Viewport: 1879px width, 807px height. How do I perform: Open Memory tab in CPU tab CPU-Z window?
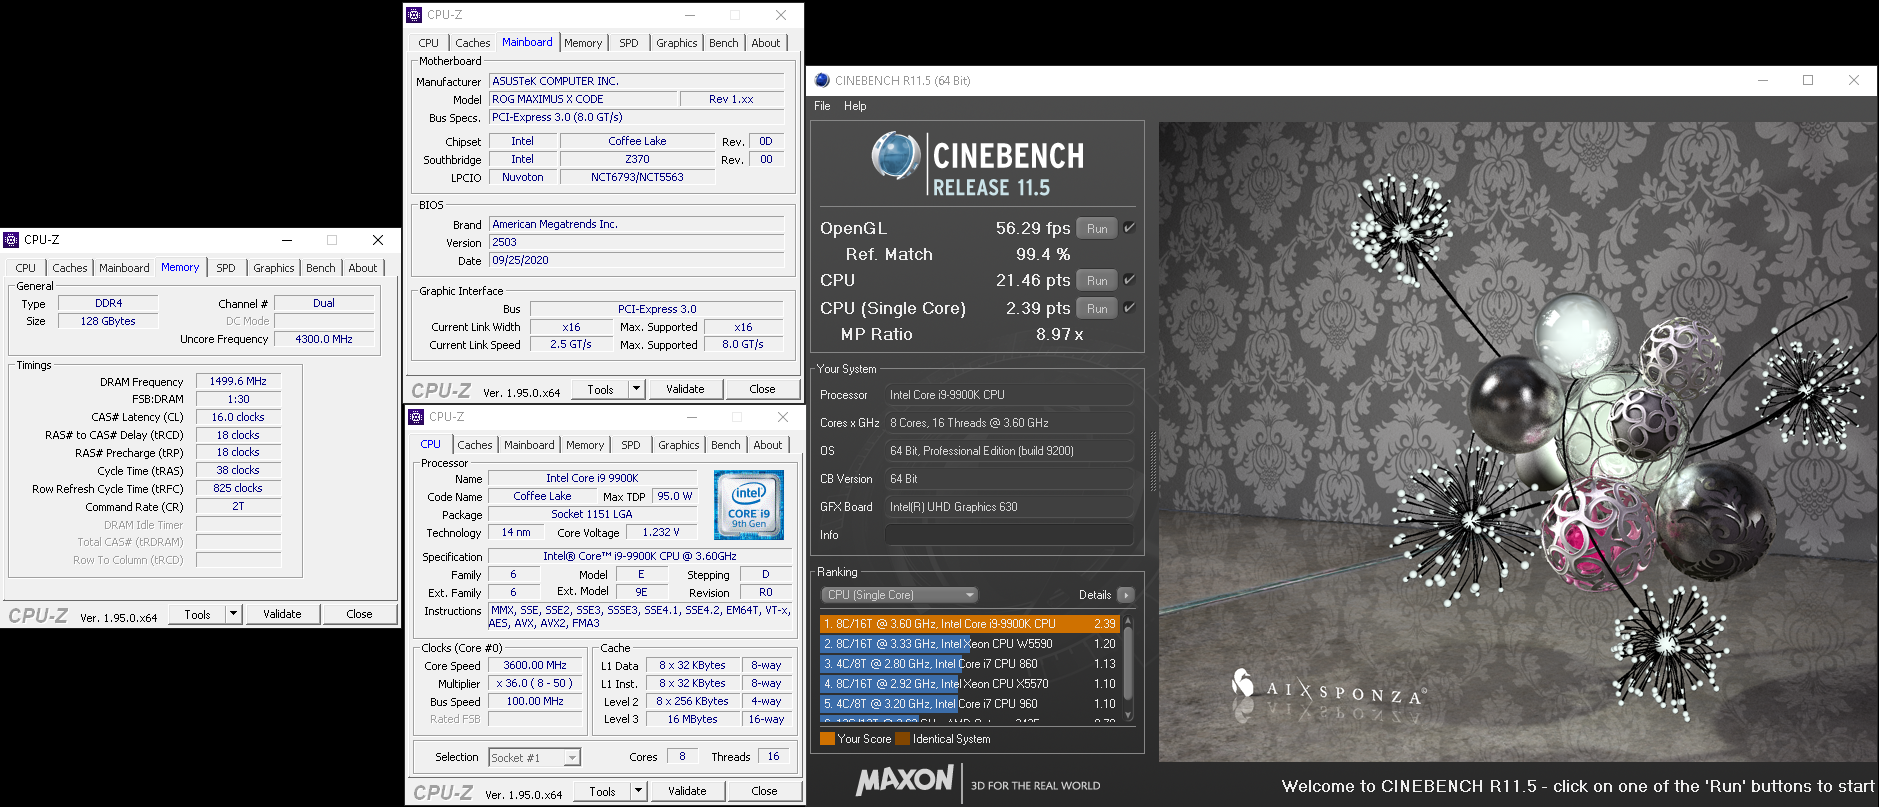click(x=585, y=445)
